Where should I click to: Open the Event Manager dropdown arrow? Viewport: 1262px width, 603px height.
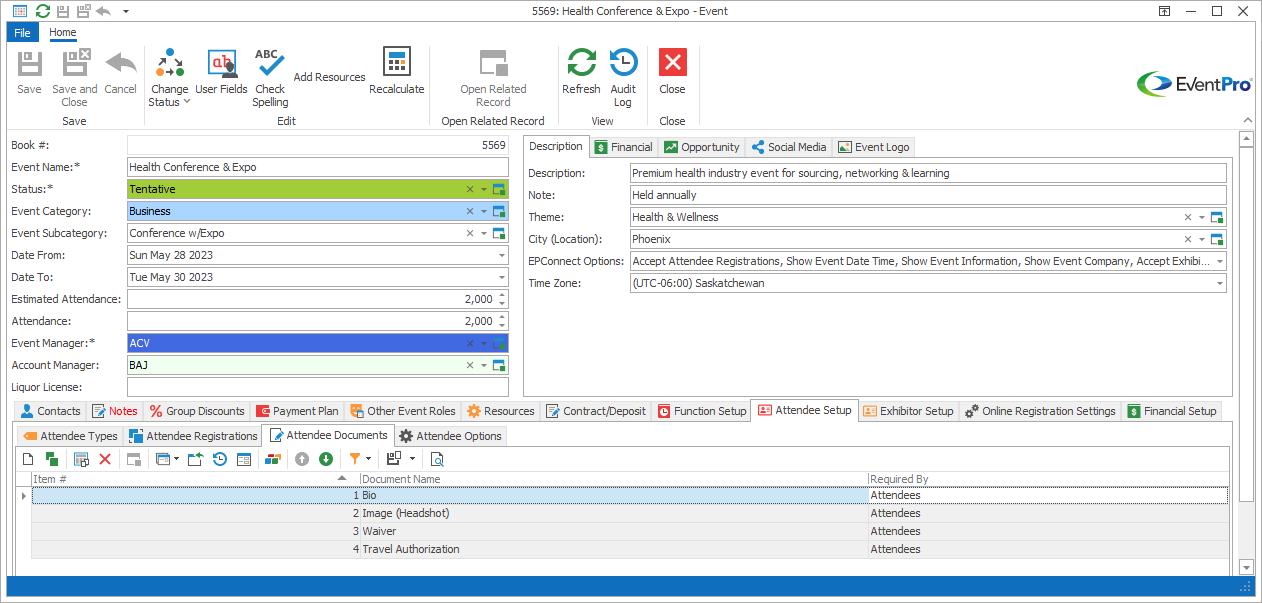pos(484,343)
